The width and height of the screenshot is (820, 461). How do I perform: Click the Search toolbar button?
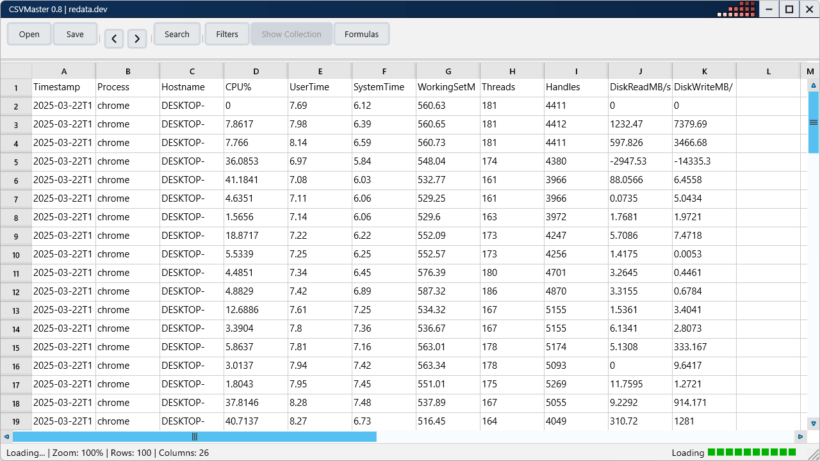[177, 34]
